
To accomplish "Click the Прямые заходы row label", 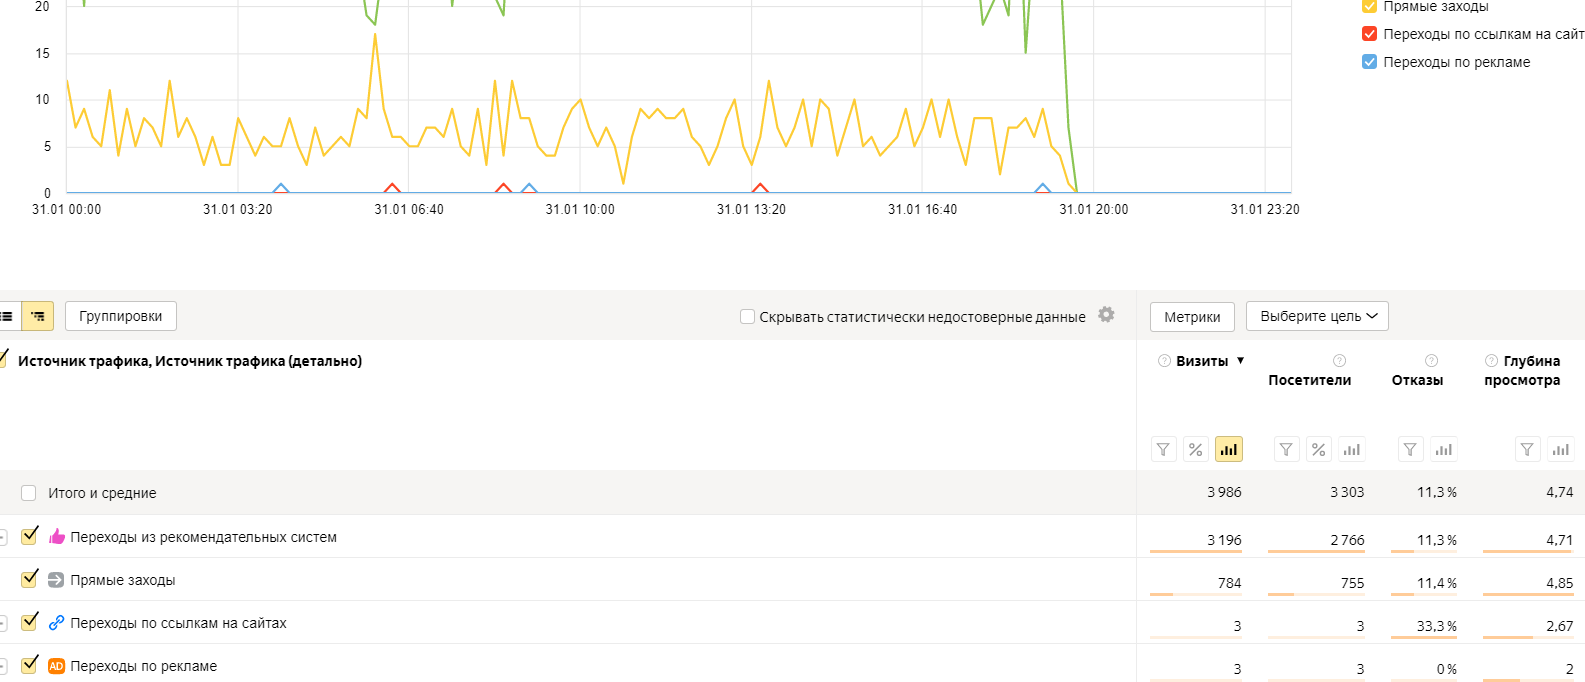I will click(x=122, y=580).
